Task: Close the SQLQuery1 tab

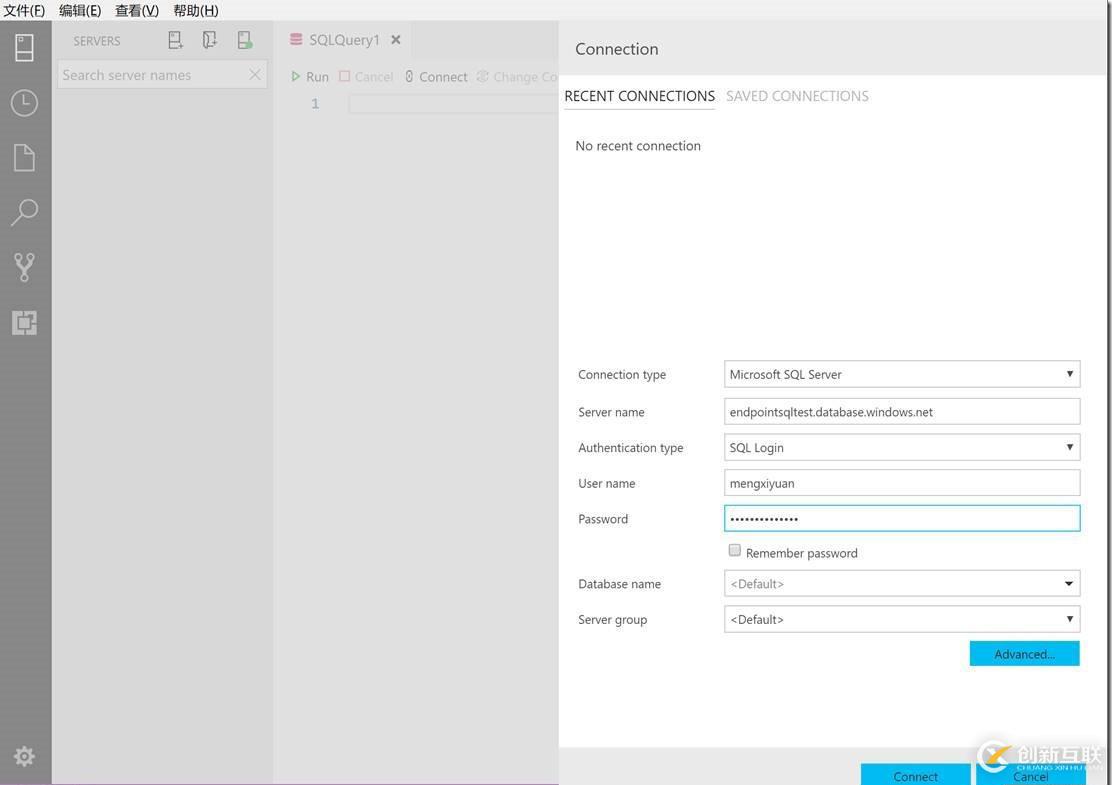Action: pos(396,40)
